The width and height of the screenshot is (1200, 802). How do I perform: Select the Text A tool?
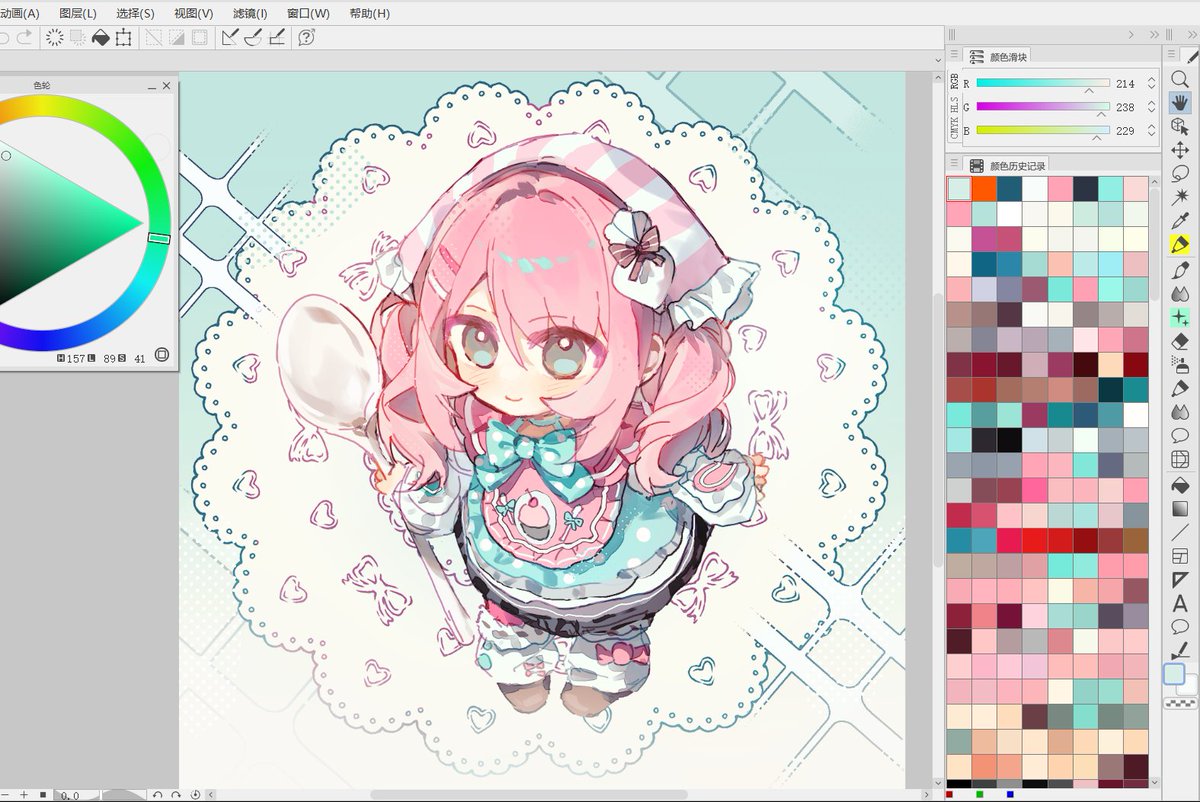1180,603
